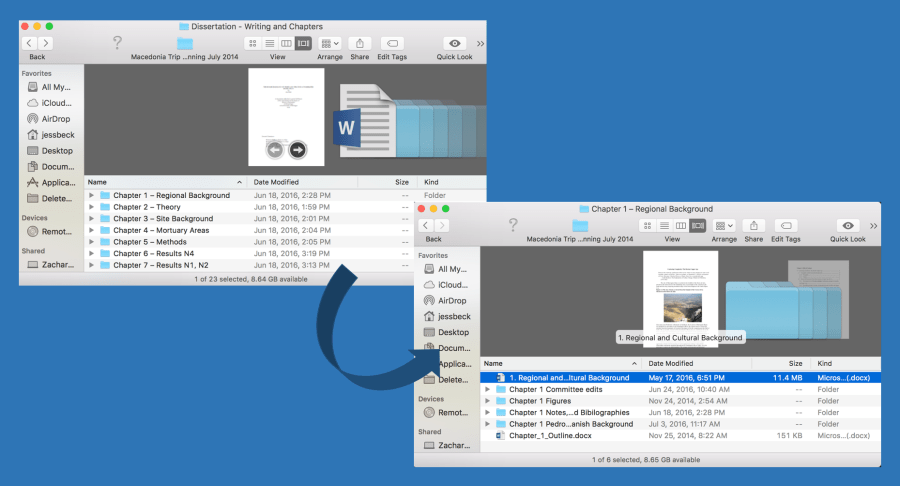900x486 pixels.
Task: Show more toolbar items in Chapter 1 window
Action: (874, 226)
